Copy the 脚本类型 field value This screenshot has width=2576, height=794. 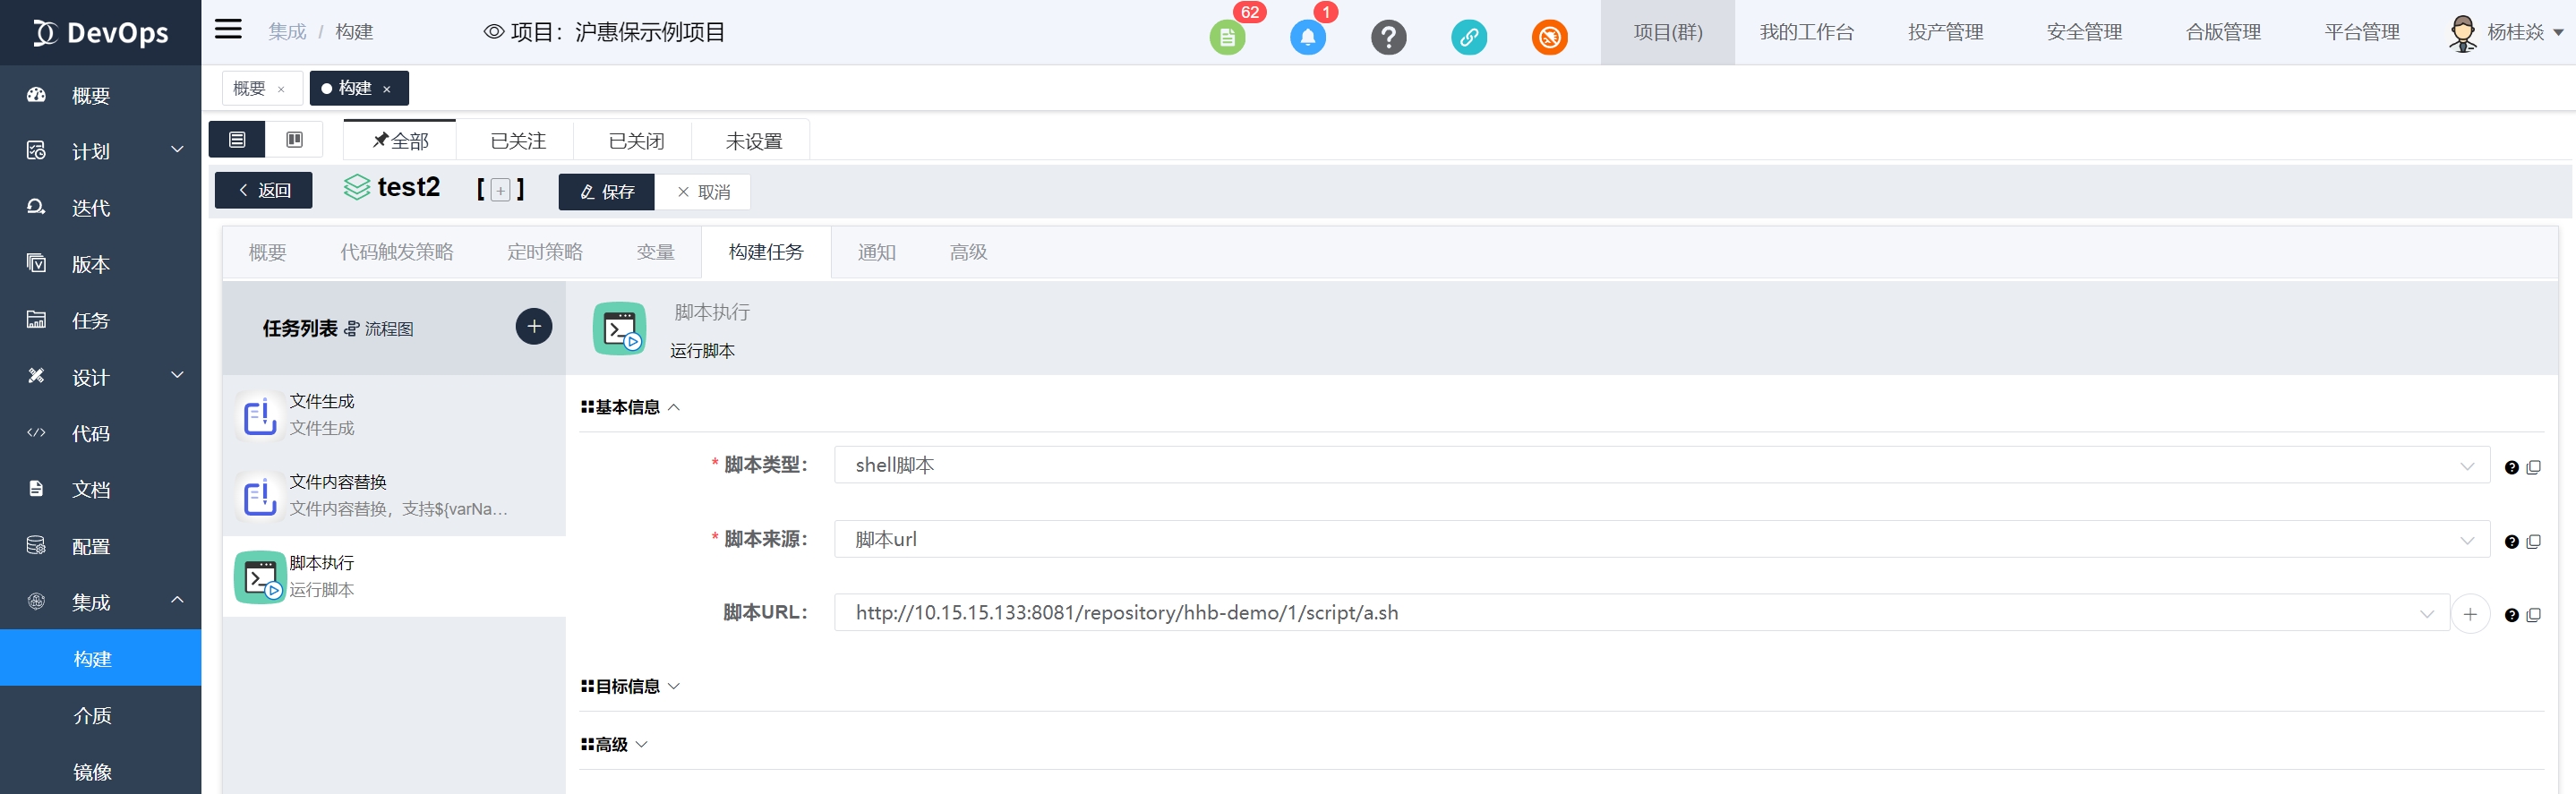pos(2533,467)
